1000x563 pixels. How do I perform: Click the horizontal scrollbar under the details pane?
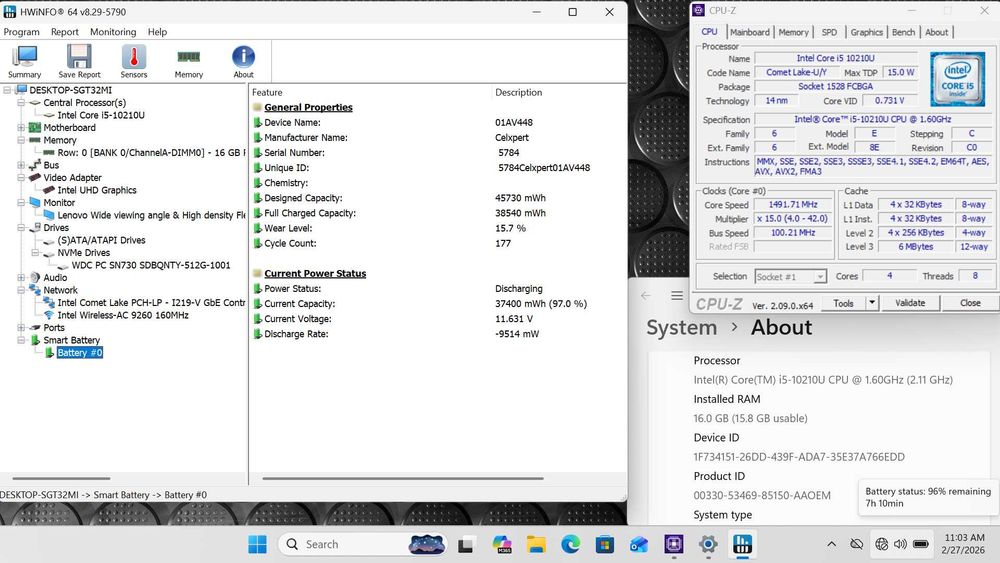(x=402, y=478)
